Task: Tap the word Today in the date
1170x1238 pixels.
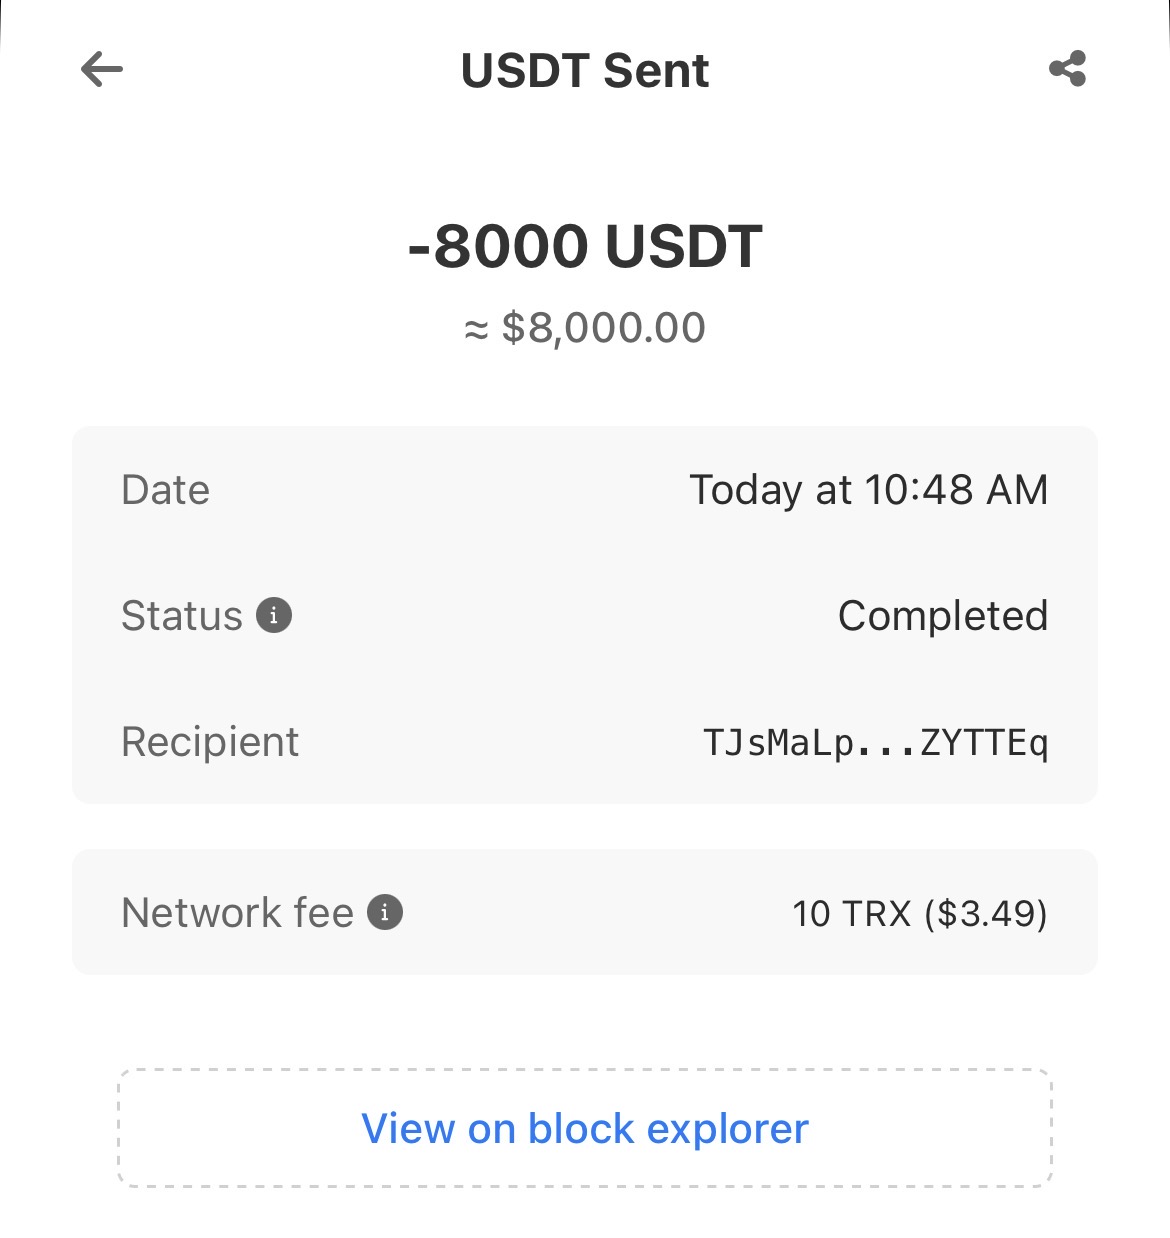Action: tap(746, 491)
